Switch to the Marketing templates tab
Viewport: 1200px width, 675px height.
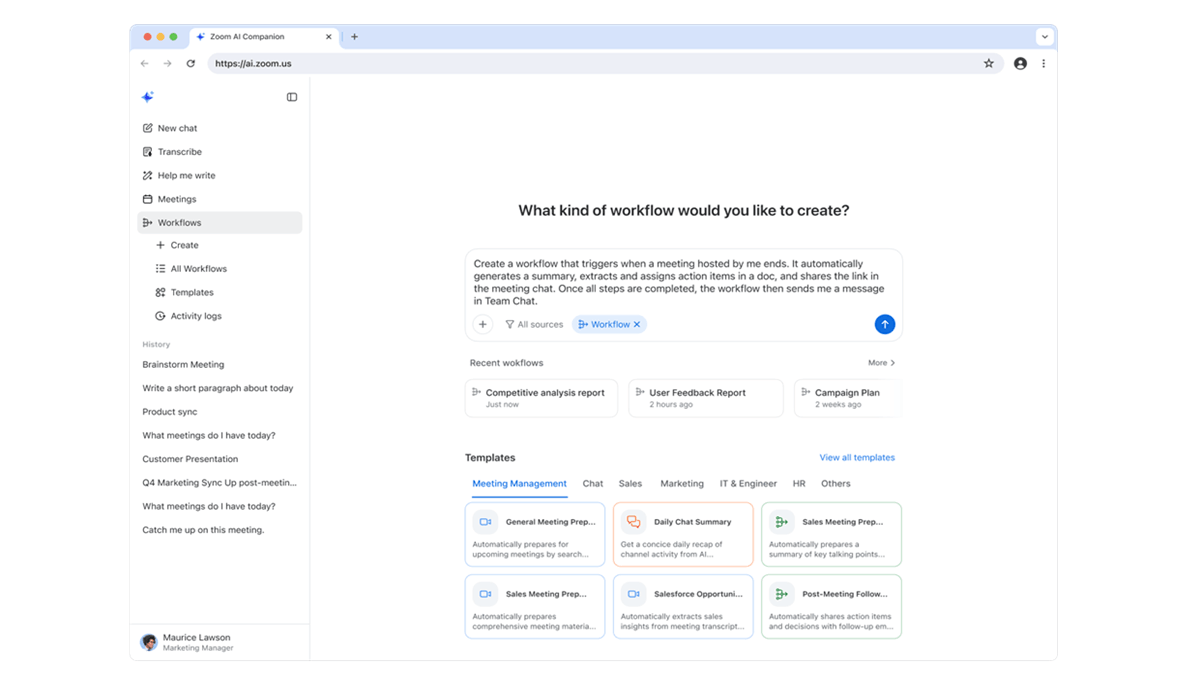682,483
